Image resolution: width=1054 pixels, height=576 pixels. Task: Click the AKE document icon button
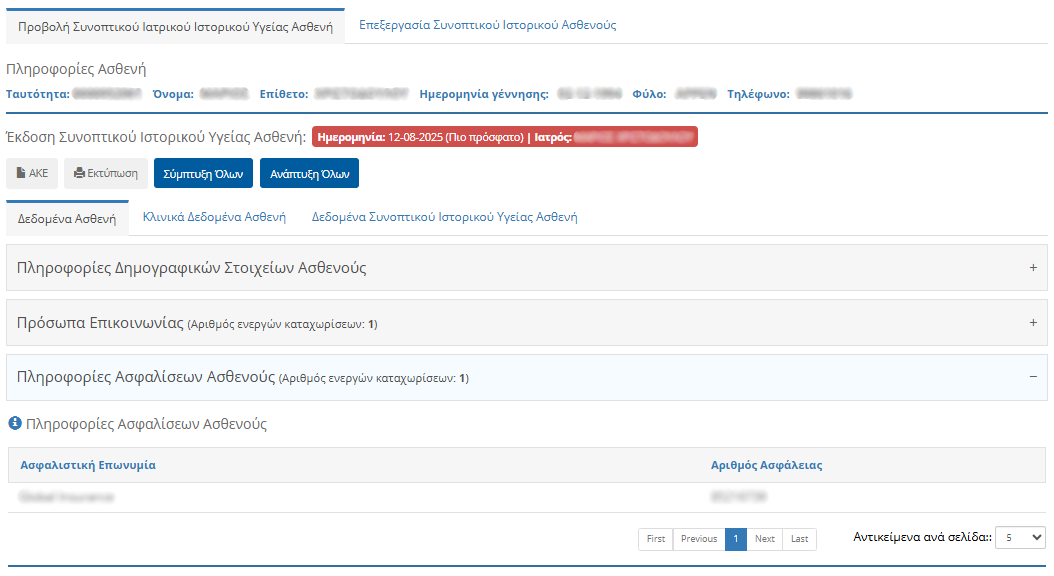coord(22,174)
